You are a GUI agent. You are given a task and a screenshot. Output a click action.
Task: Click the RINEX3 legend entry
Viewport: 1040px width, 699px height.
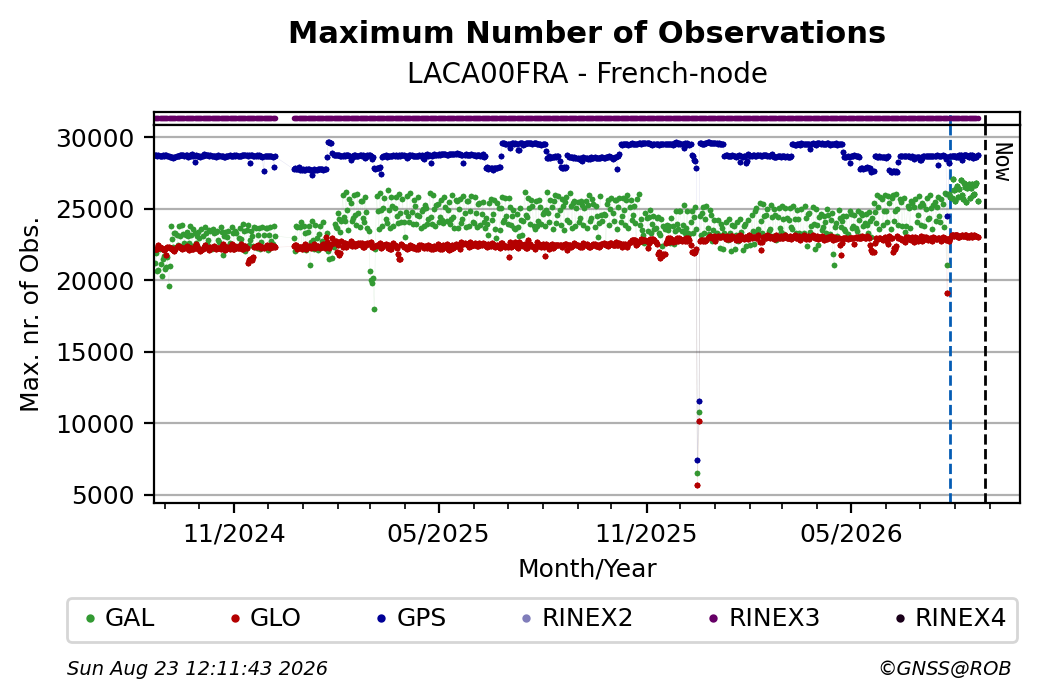(x=765, y=618)
